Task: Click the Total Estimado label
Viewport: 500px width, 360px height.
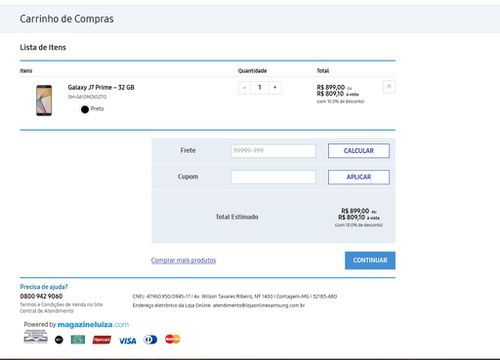Action: [x=237, y=217]
